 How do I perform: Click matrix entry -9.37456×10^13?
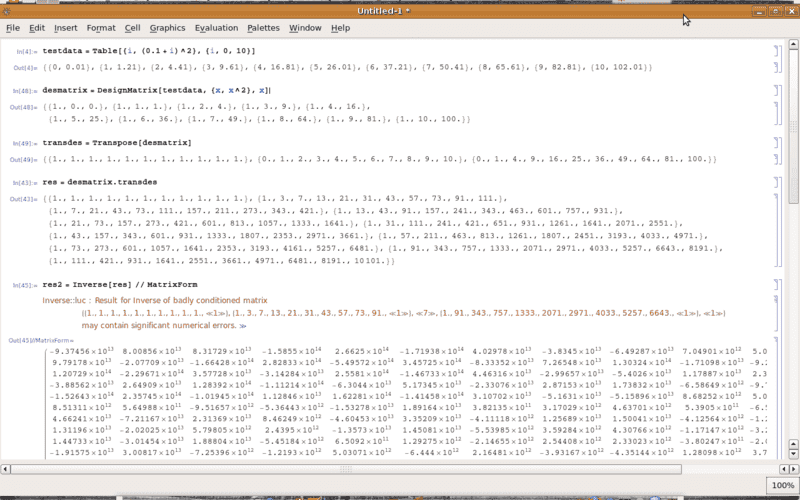point(82,351)
